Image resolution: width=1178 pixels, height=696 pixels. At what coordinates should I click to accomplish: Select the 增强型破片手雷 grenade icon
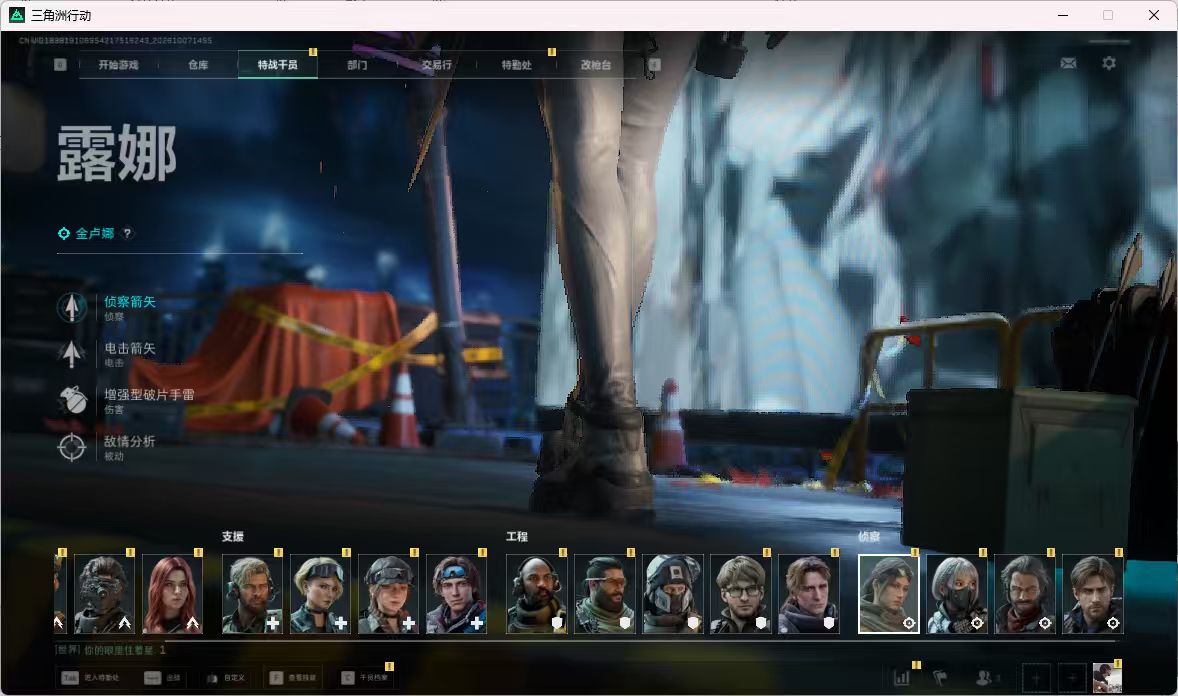pyautogui.click(x=71, y=401)
